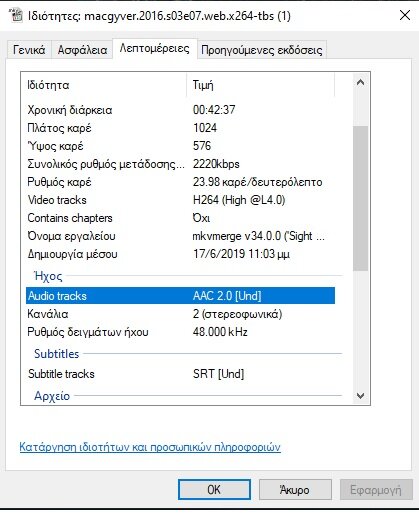Select the Subtitle tracks SRT row

click(x=180, y=374)
